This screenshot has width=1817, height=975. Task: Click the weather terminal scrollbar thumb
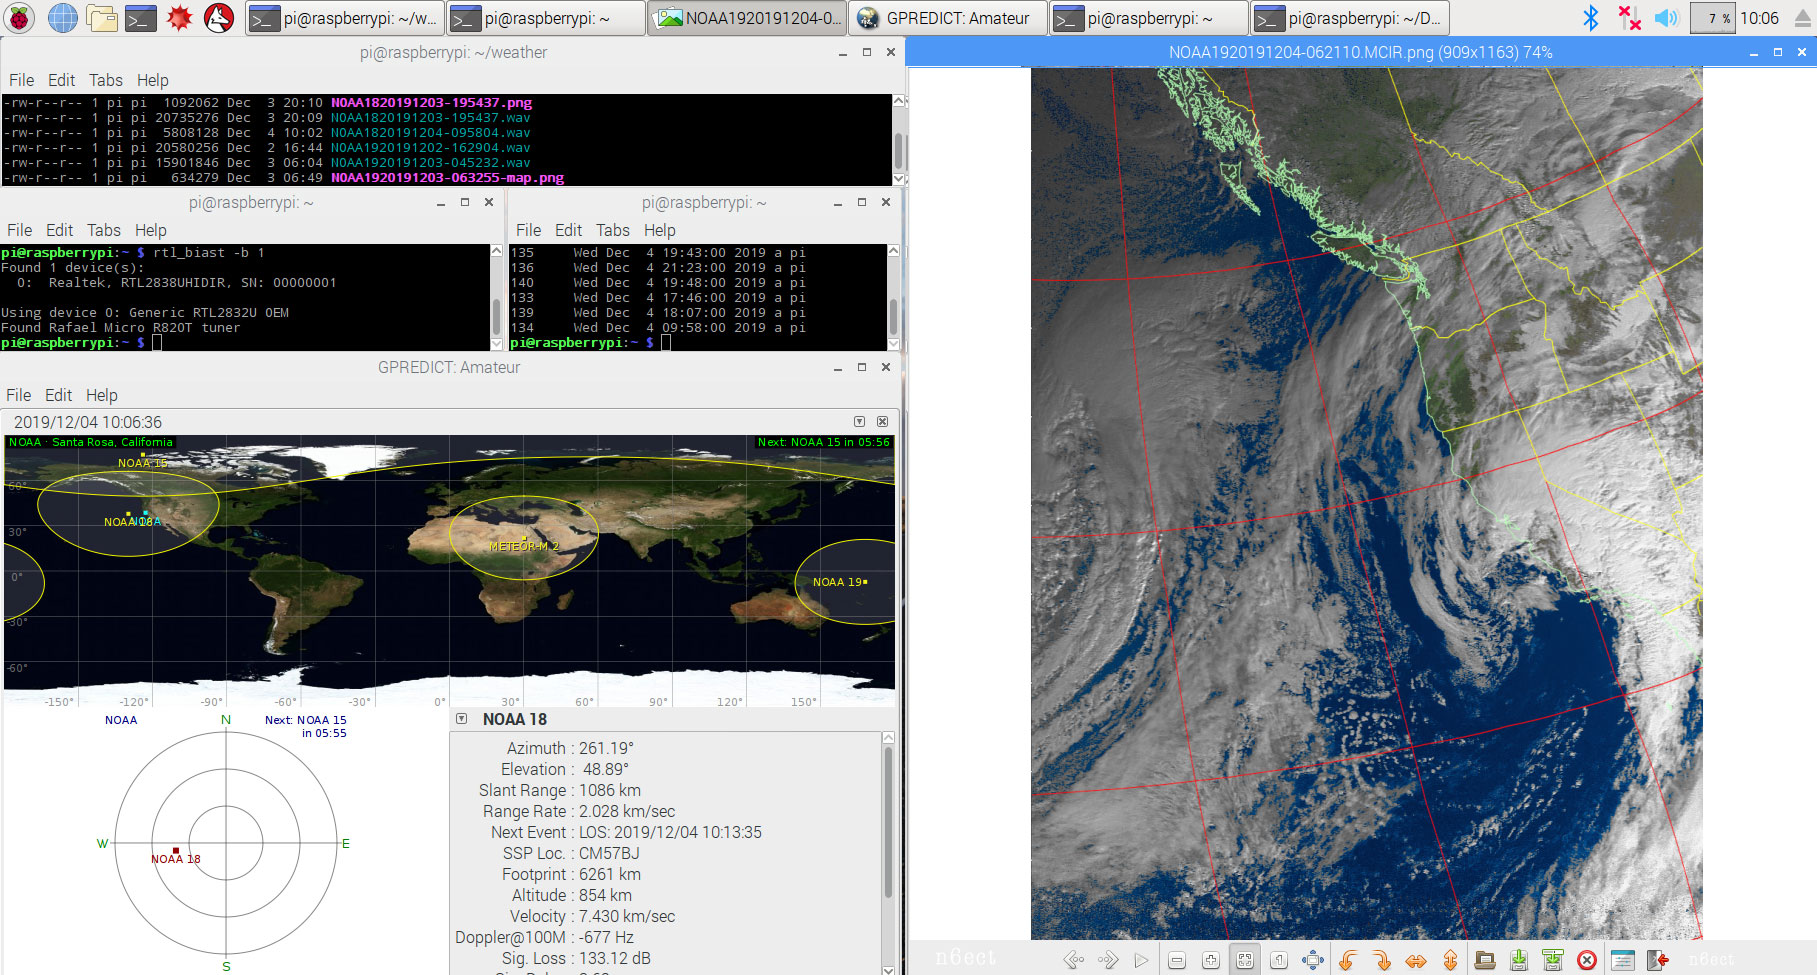click(898, 150)
